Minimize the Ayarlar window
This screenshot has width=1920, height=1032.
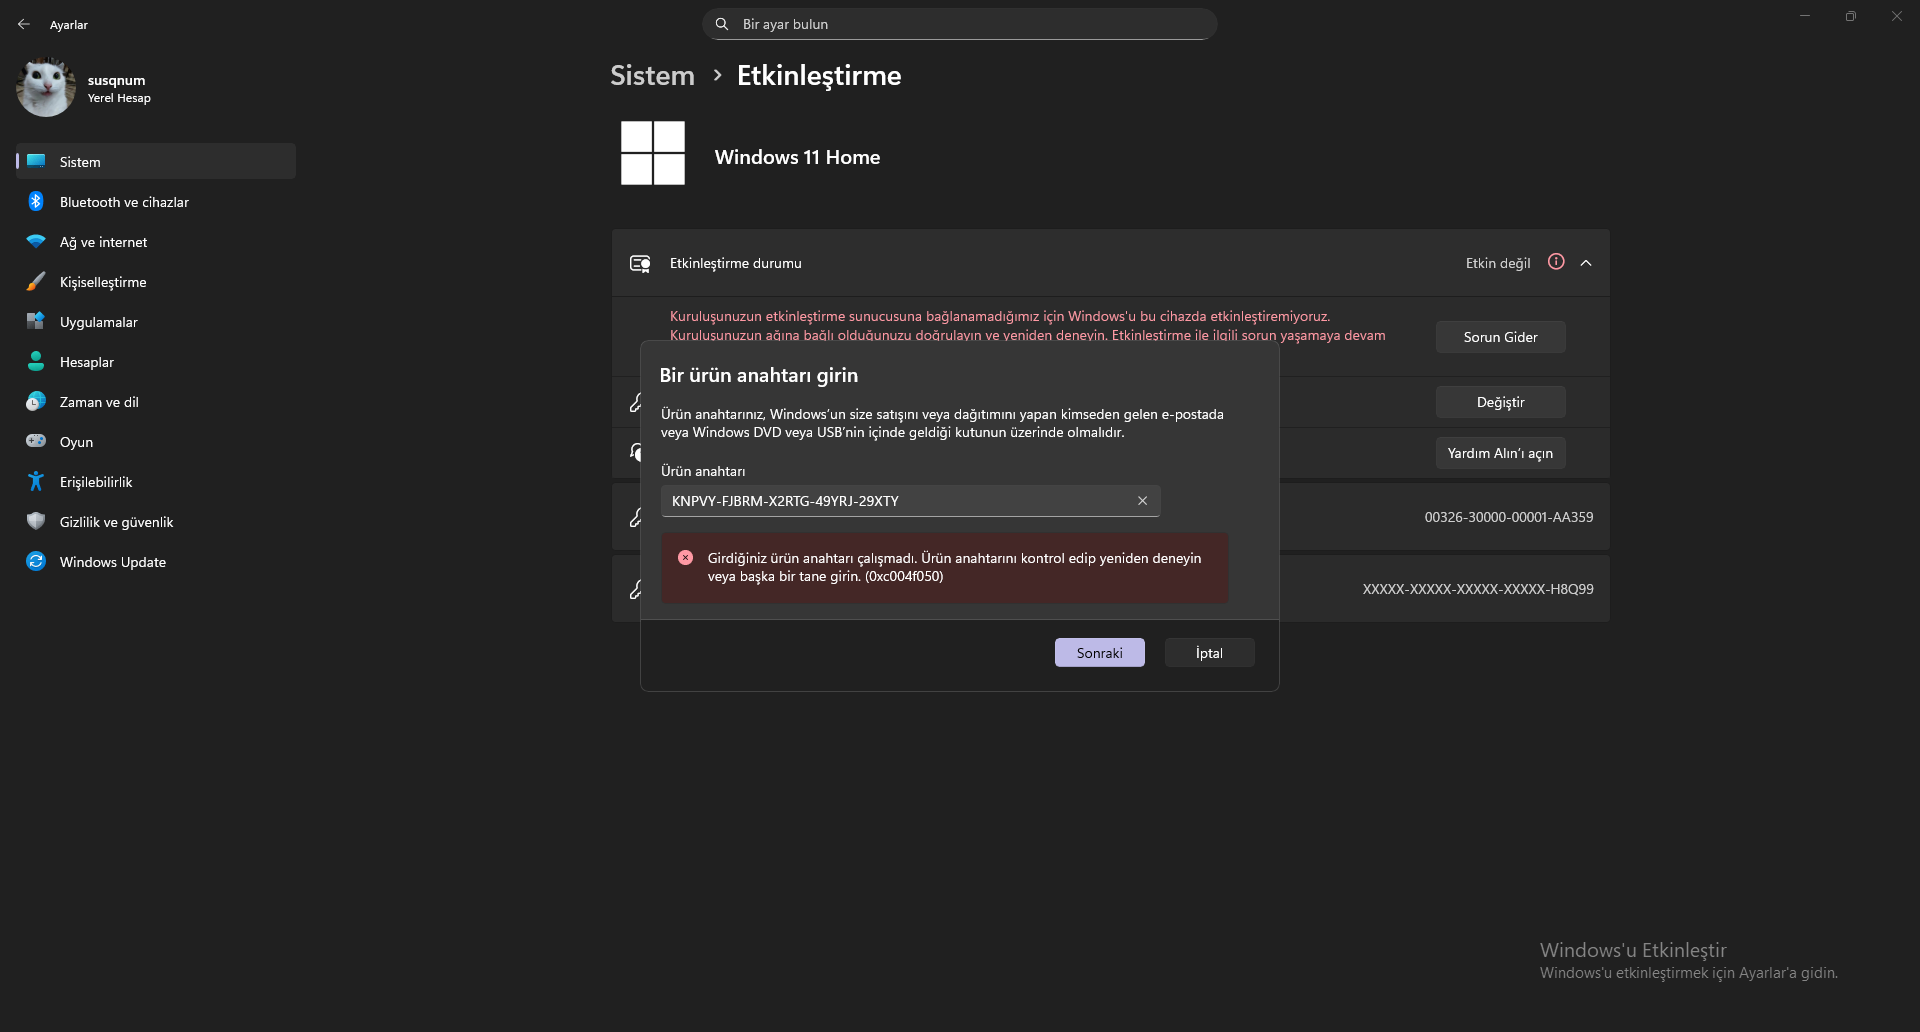(1805, 16)
